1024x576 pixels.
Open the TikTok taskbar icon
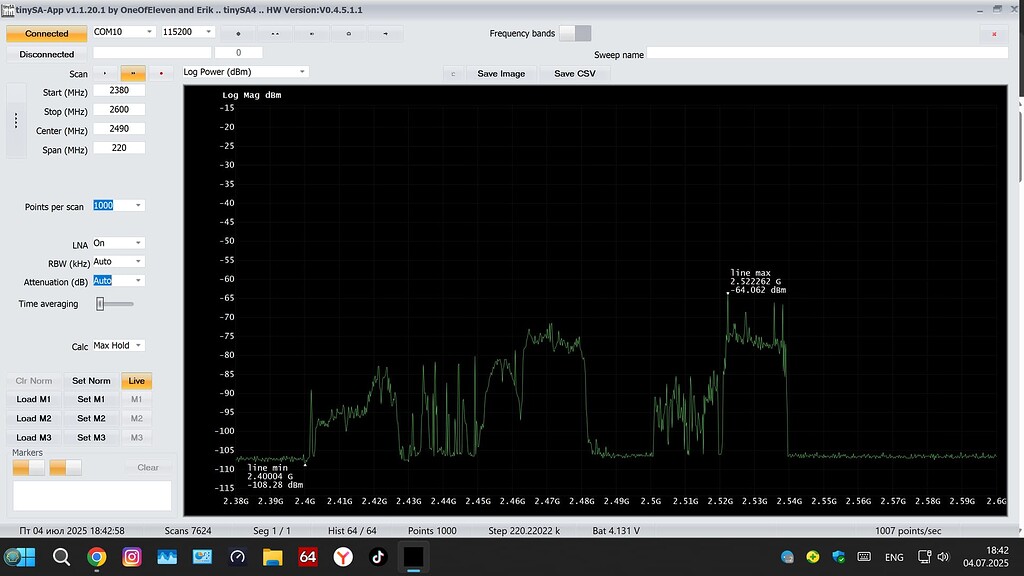pyautogui.click(x=377, y=557)
